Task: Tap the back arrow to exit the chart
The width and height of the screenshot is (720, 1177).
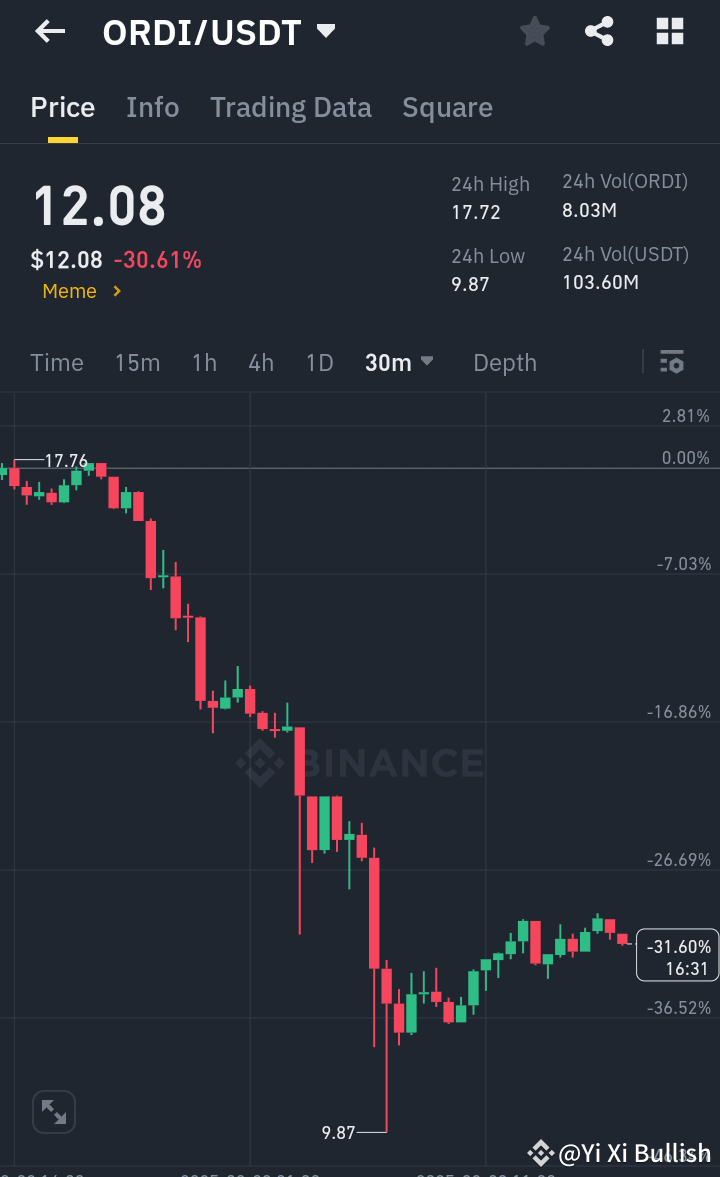Action: click(48, 31)
